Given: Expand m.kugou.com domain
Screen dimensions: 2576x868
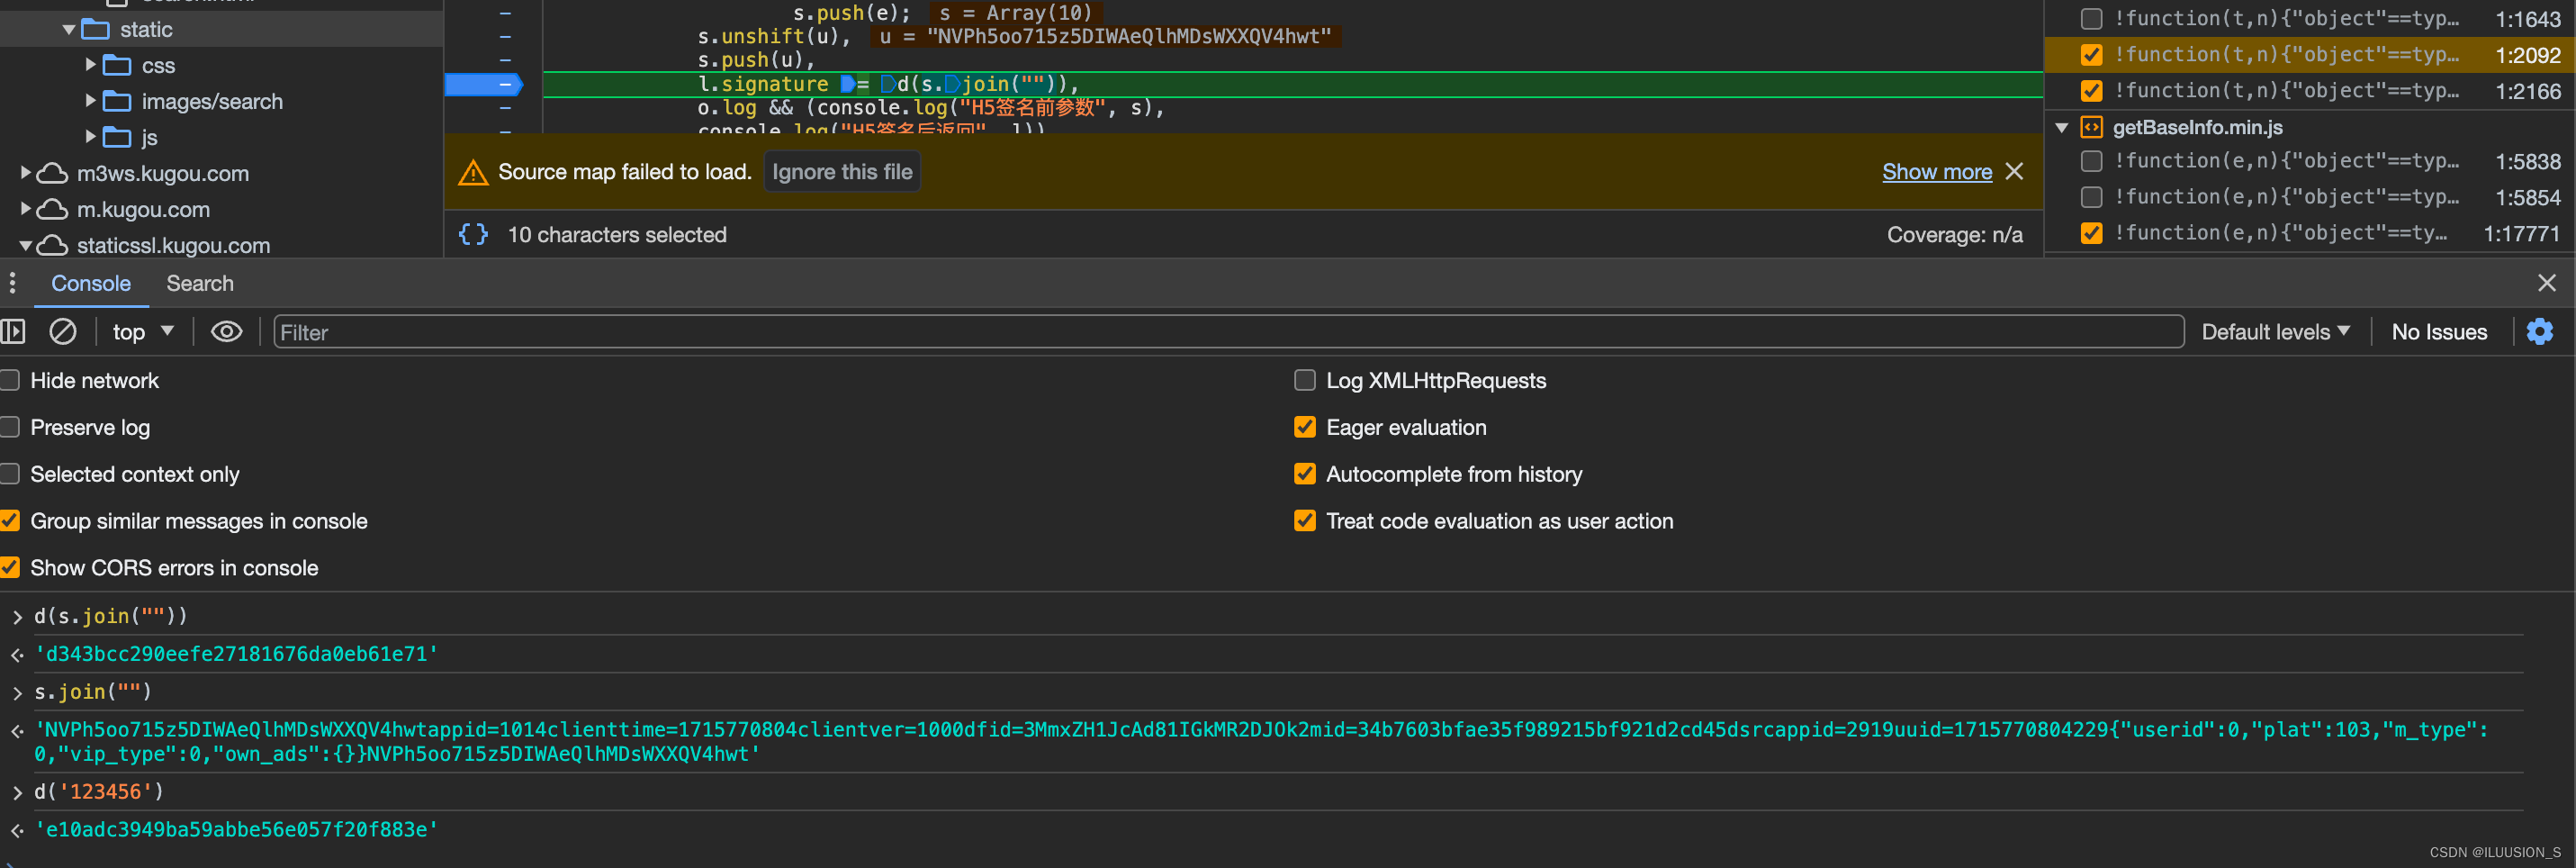Looking at the screenshot, I should [25, 209].
